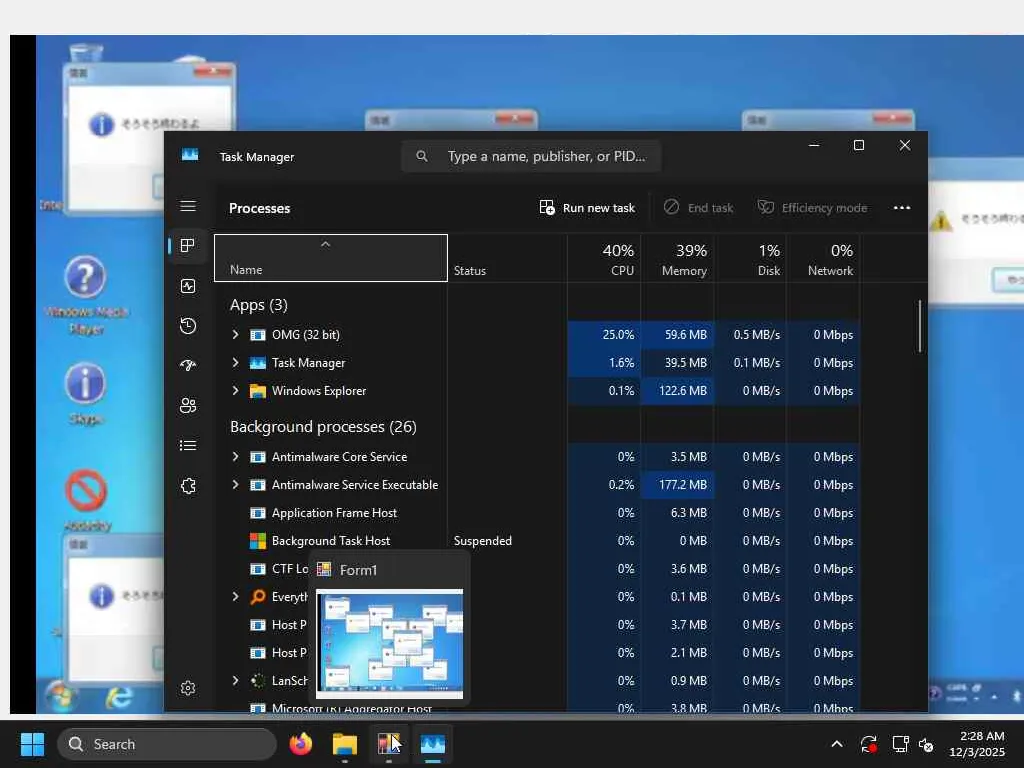This screenshot has height=768, width=1024.
Task: Sort by the Memory column header
Action: pos(677,258)
